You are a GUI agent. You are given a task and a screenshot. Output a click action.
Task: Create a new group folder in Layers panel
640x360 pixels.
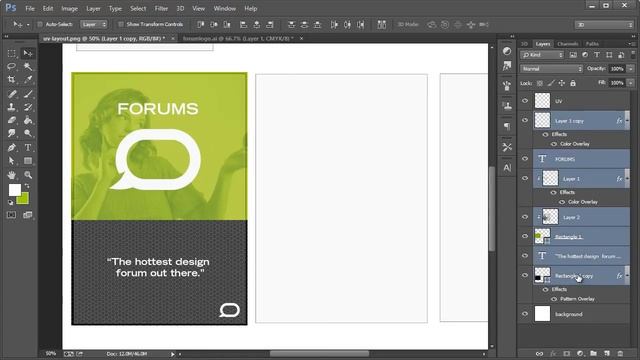pyautogui.click(x=593, y=353)
